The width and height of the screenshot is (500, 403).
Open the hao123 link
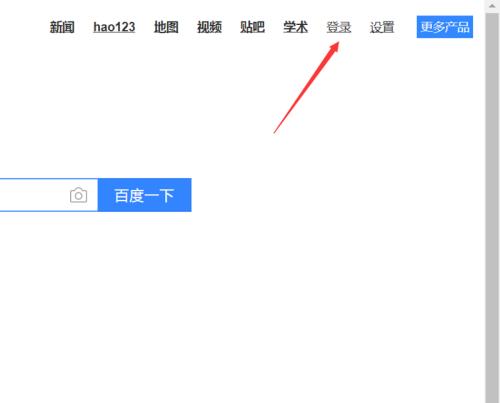pyautogui.click(x=114, y=27)
